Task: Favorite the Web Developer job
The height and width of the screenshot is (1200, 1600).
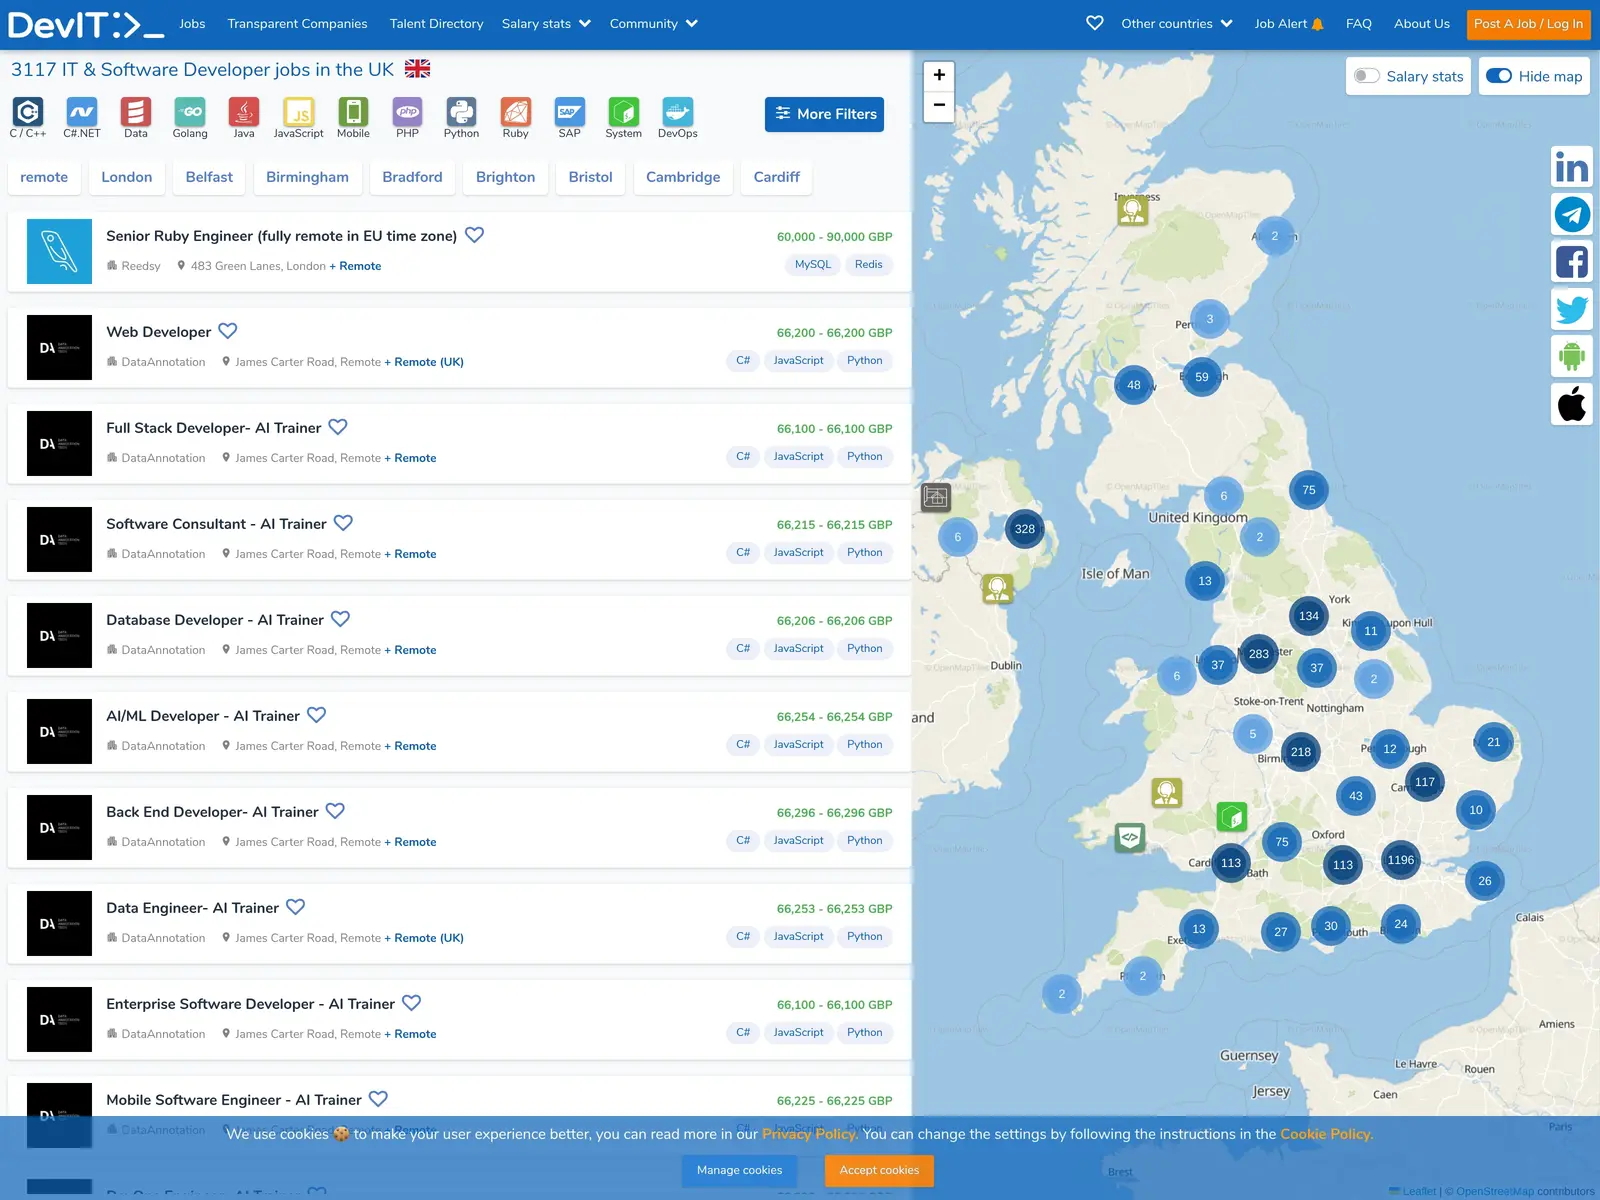Action: coord(228,331)
